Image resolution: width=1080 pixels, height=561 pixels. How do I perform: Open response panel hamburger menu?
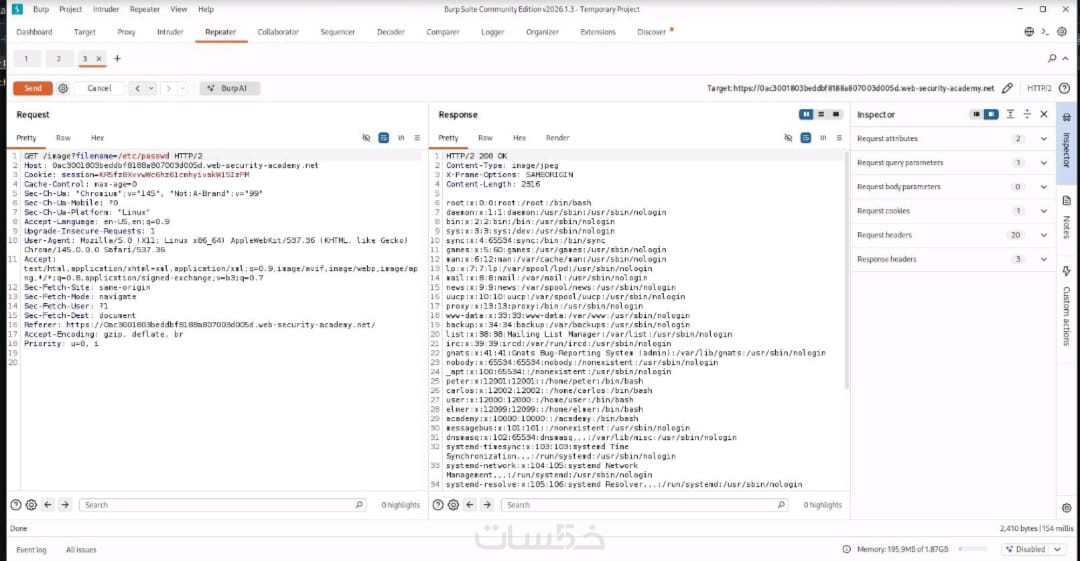(839, 138)
